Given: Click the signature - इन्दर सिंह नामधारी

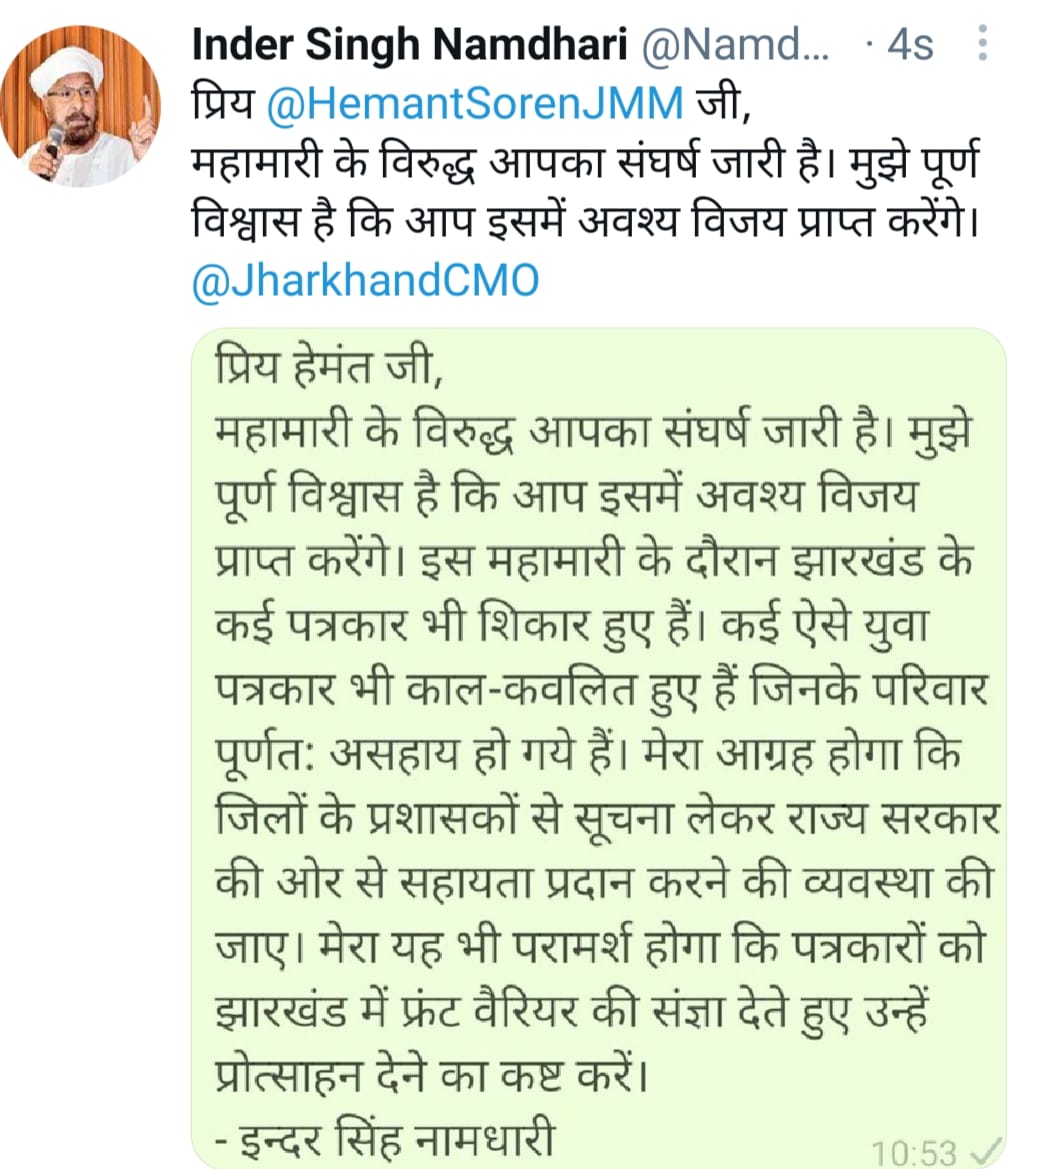Looking at the screenshot, I should point(385,1138).
